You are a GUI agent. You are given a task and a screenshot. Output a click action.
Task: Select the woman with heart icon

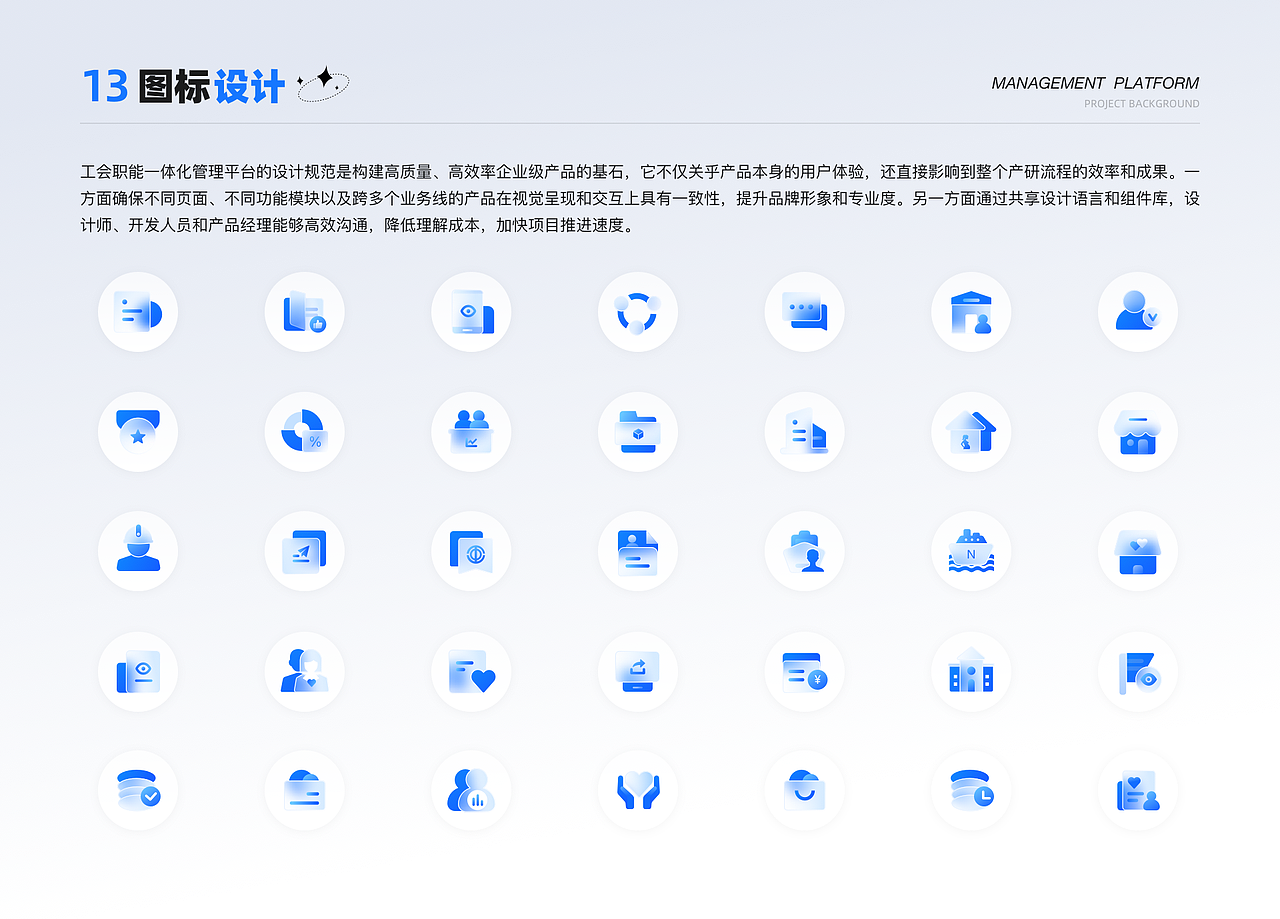[x=305, y=671]
